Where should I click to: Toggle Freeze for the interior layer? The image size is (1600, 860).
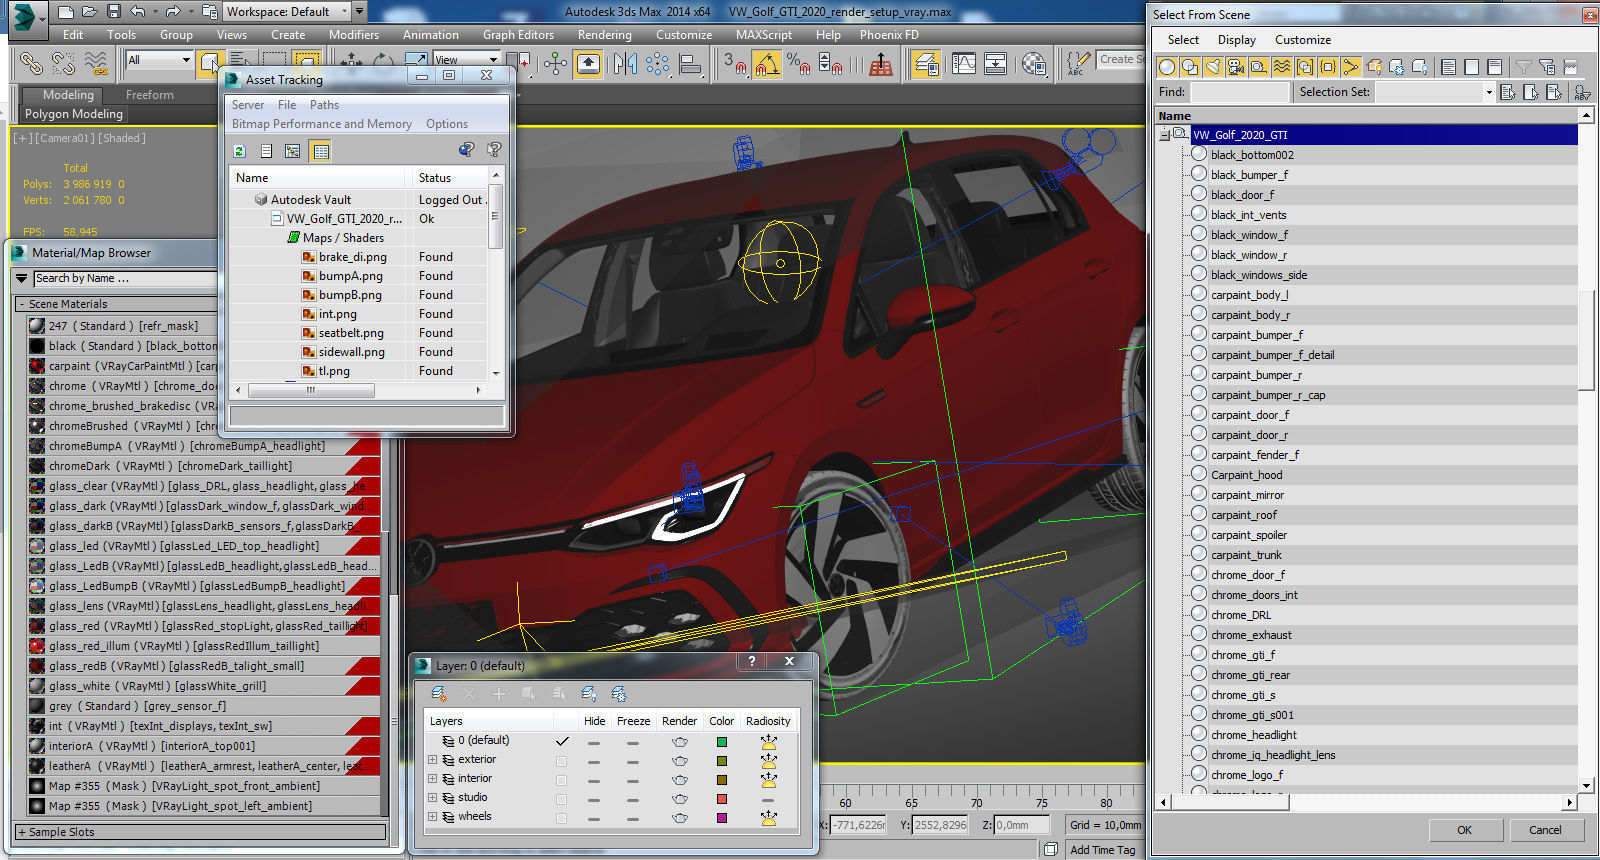(x=633, y=781)
